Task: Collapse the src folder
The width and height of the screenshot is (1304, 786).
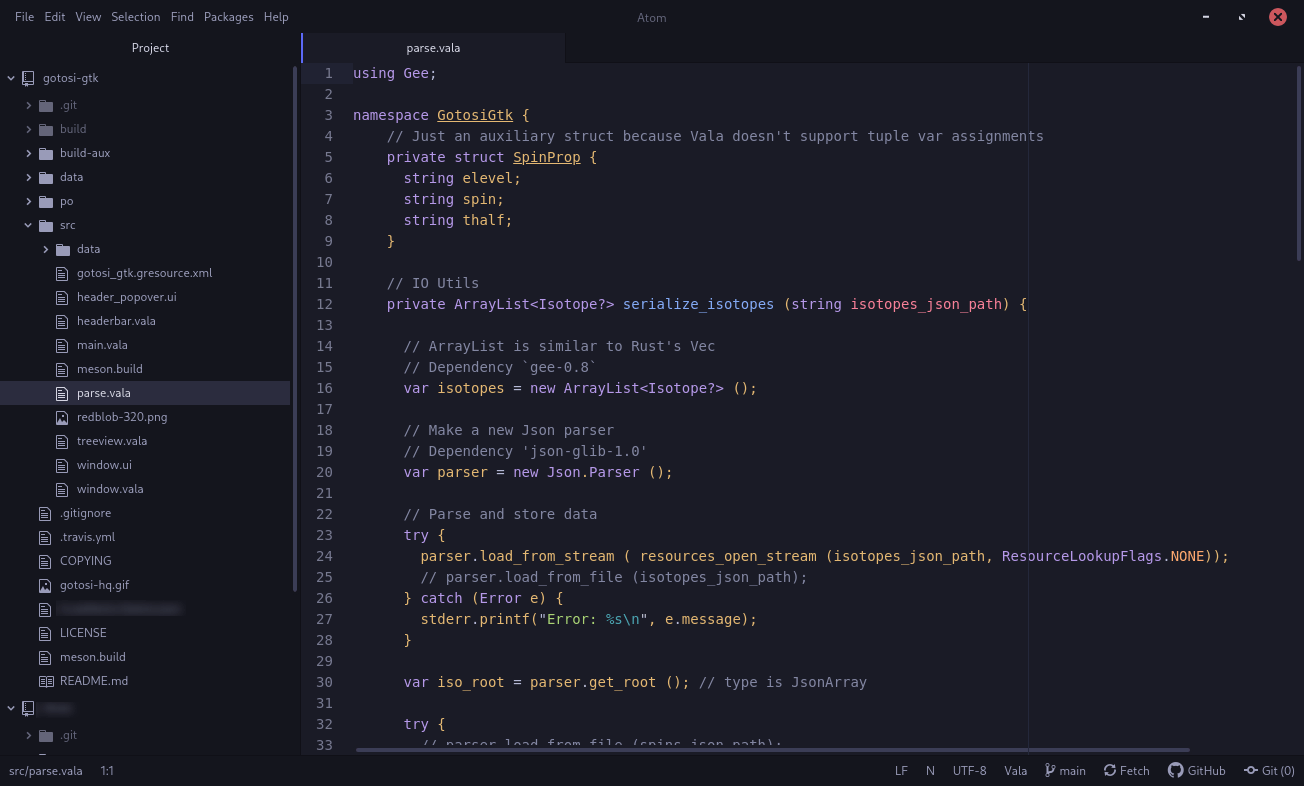Action: pyautogui.click(x=28, y=225)
